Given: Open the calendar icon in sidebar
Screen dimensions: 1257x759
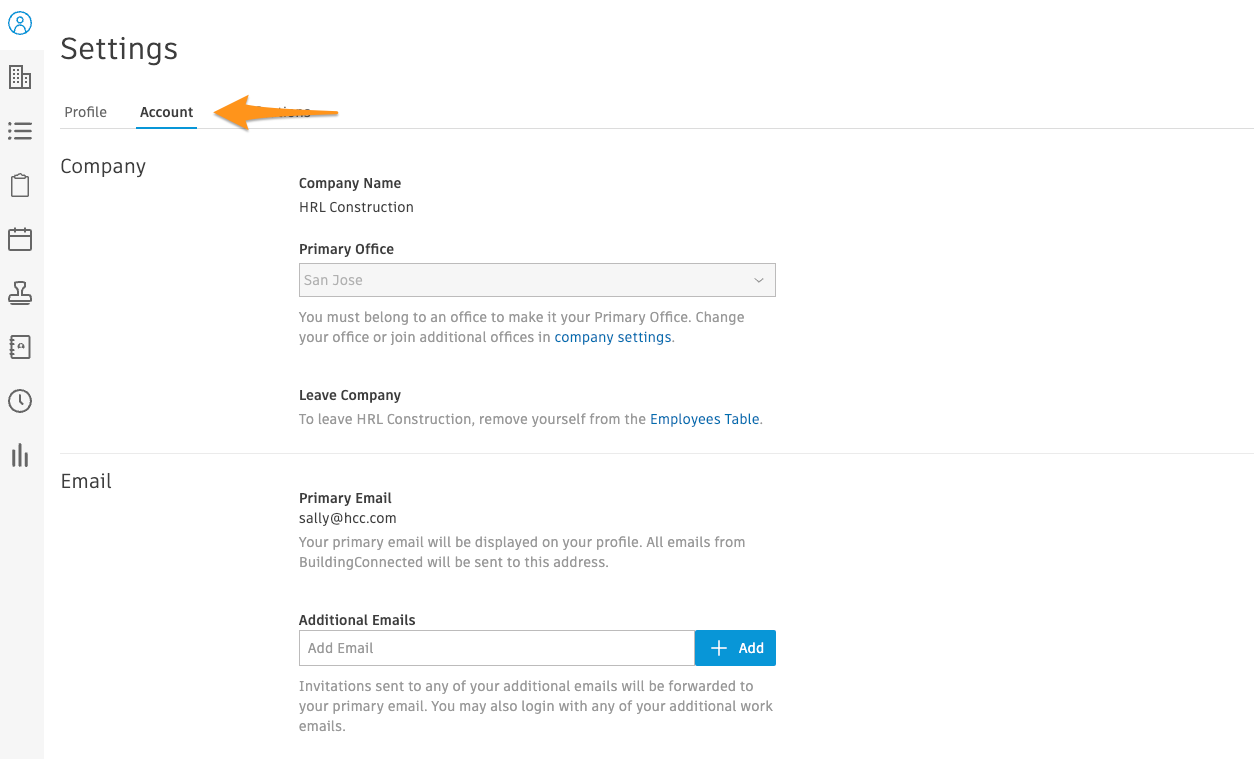Looking at the screenshot, I should coord(21,239).
